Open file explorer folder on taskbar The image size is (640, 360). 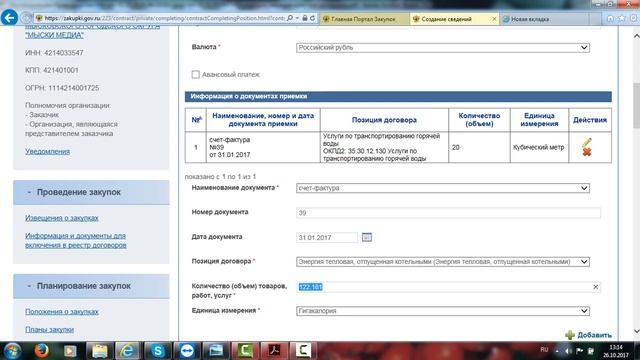tap(99, 351)
